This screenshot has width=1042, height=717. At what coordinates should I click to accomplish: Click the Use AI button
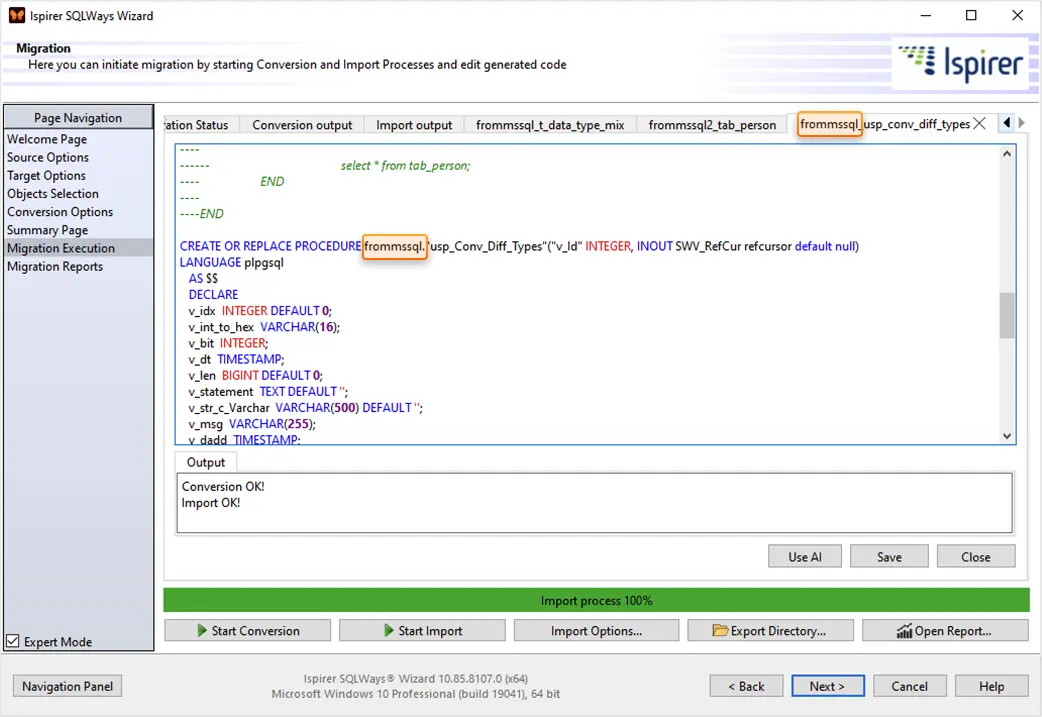point(805,557)
